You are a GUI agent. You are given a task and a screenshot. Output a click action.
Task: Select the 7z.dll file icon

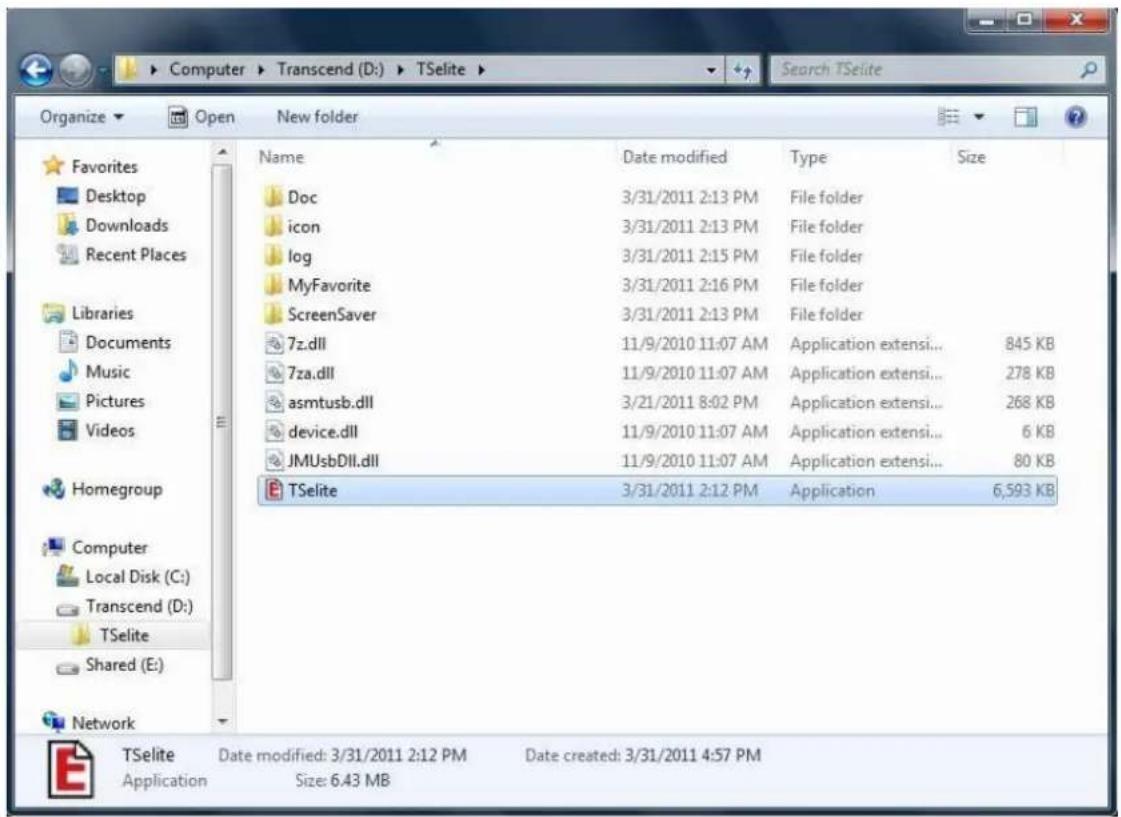[274, 344]
